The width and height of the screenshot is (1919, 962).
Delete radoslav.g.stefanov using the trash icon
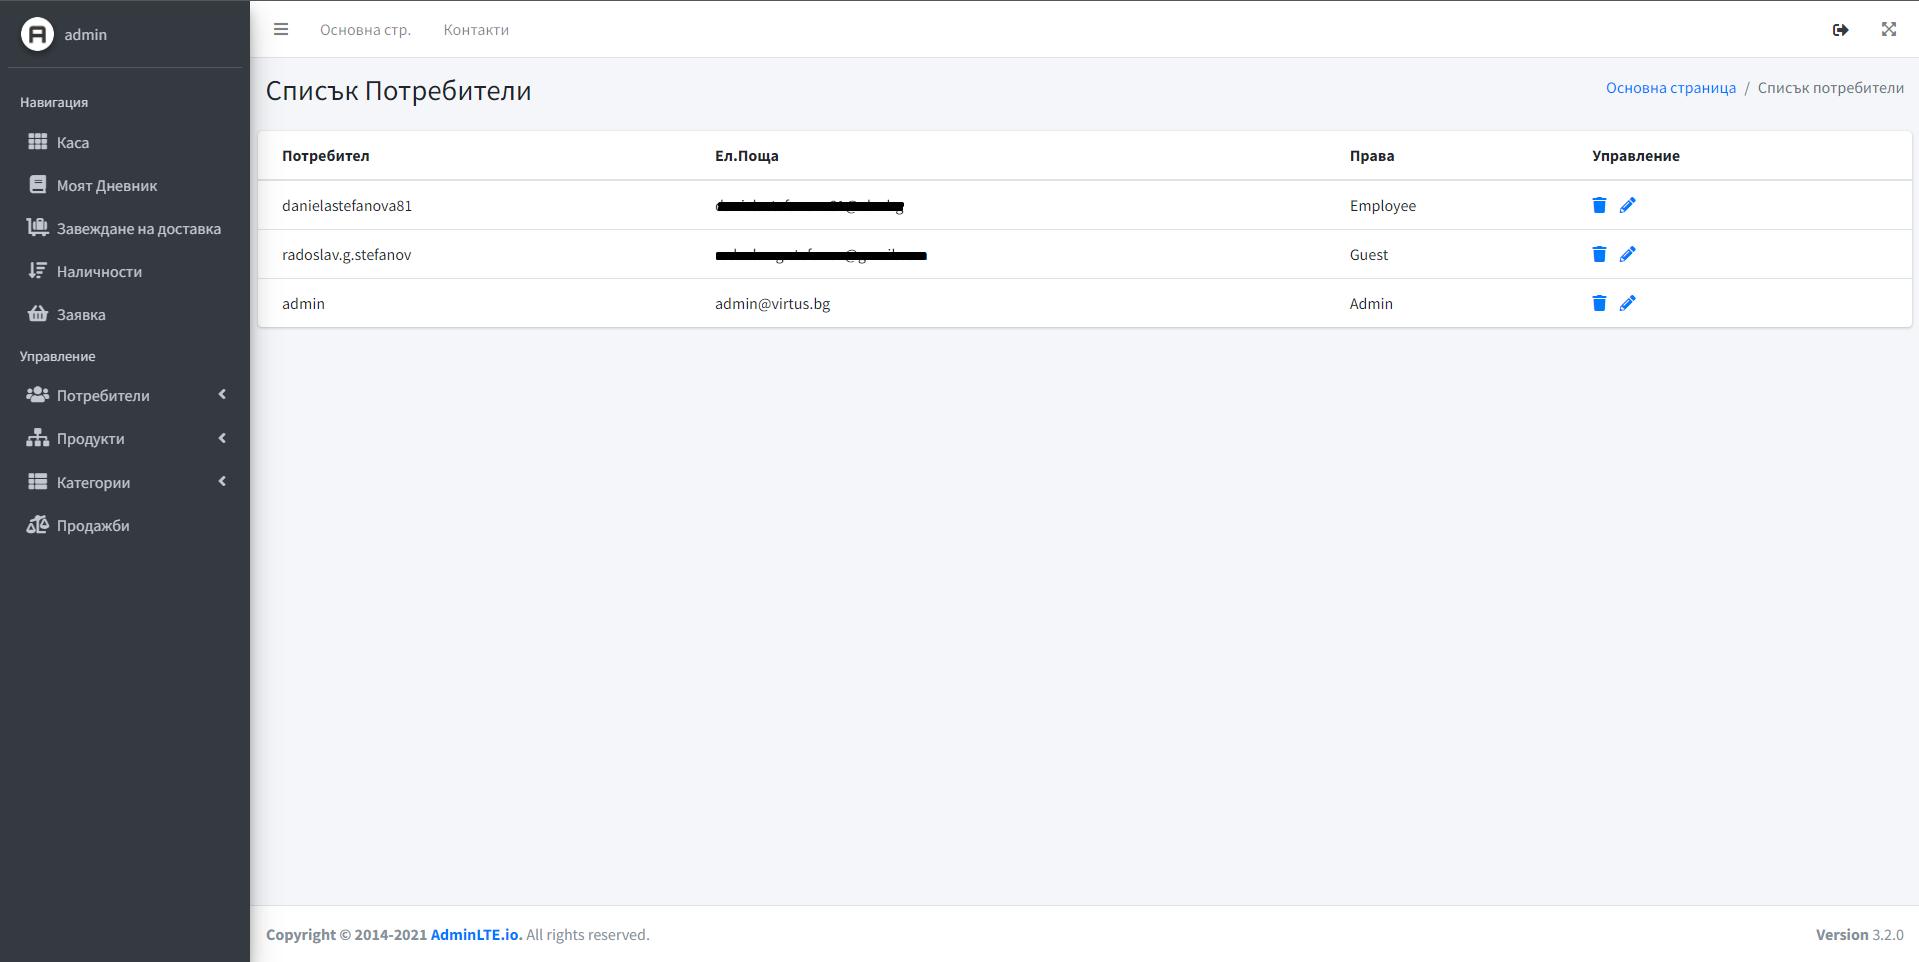pos(1598,254)
